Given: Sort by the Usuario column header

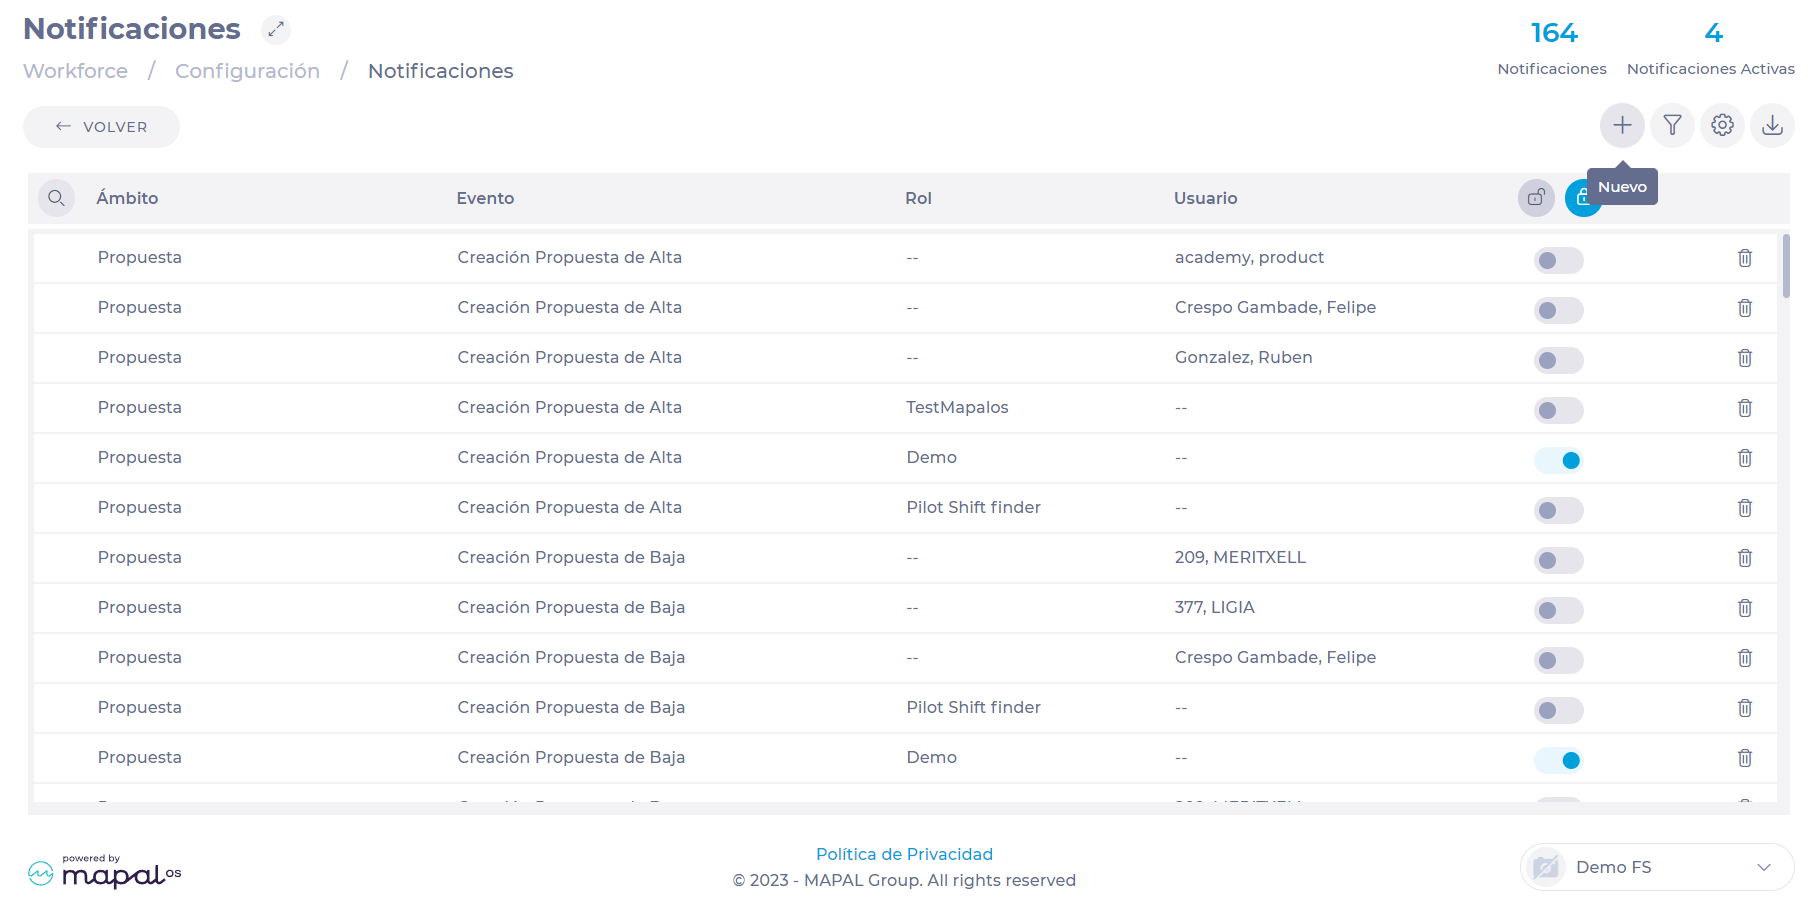Looking at the screenshot, I should point(1205,198).
